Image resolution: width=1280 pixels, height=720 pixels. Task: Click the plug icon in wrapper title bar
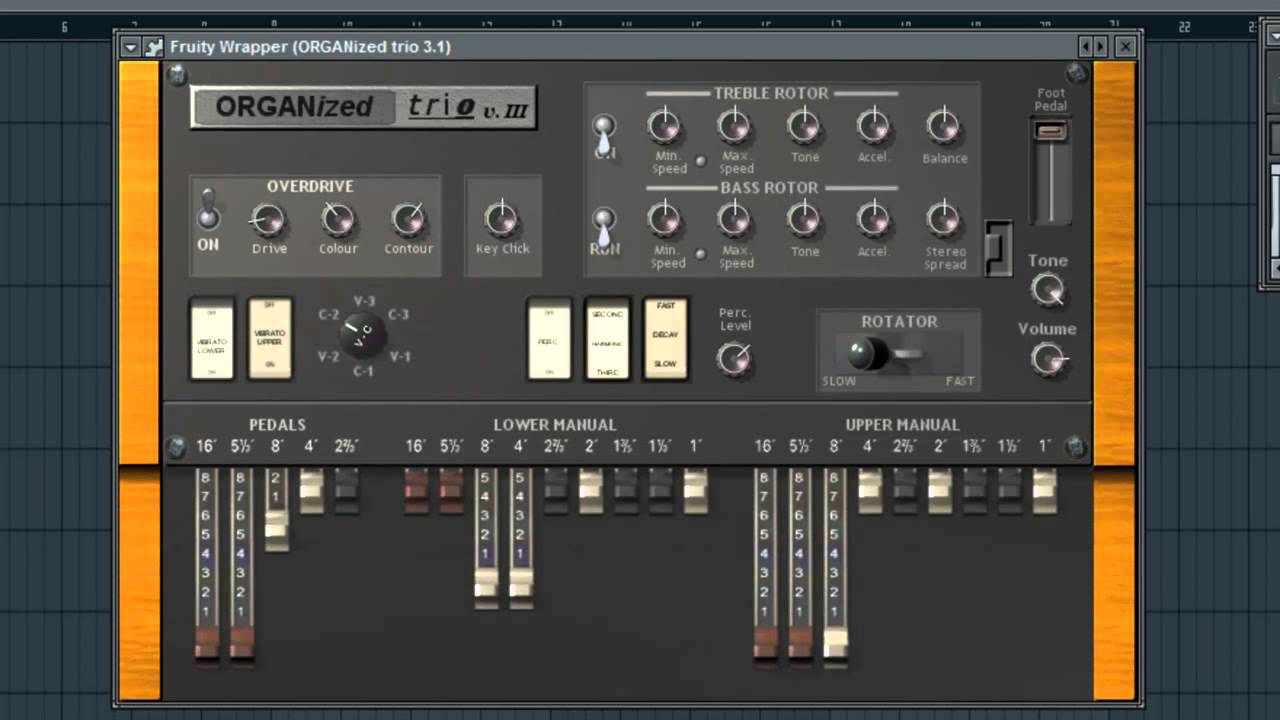[x=153, y=47]
